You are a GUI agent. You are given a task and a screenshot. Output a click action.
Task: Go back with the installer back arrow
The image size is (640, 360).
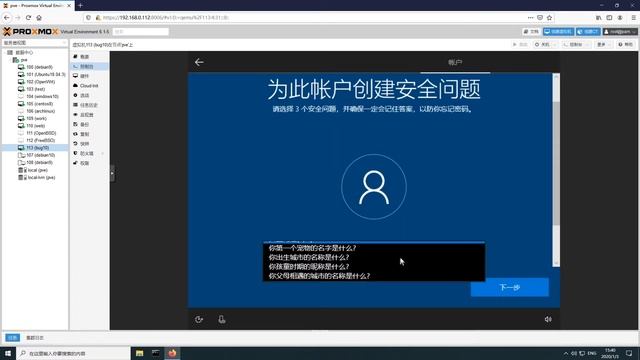click(x=199, y=62)
